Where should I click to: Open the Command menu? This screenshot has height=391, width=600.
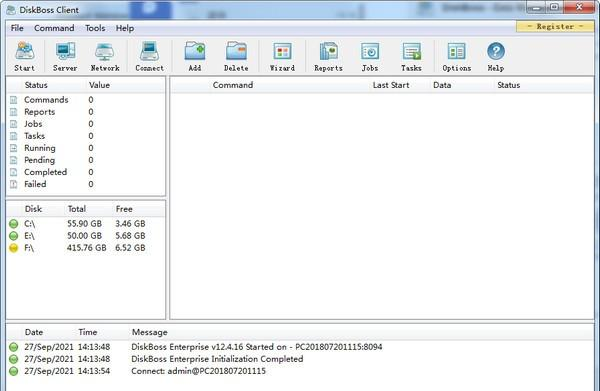pyautogui.click(x=54, y=28)
